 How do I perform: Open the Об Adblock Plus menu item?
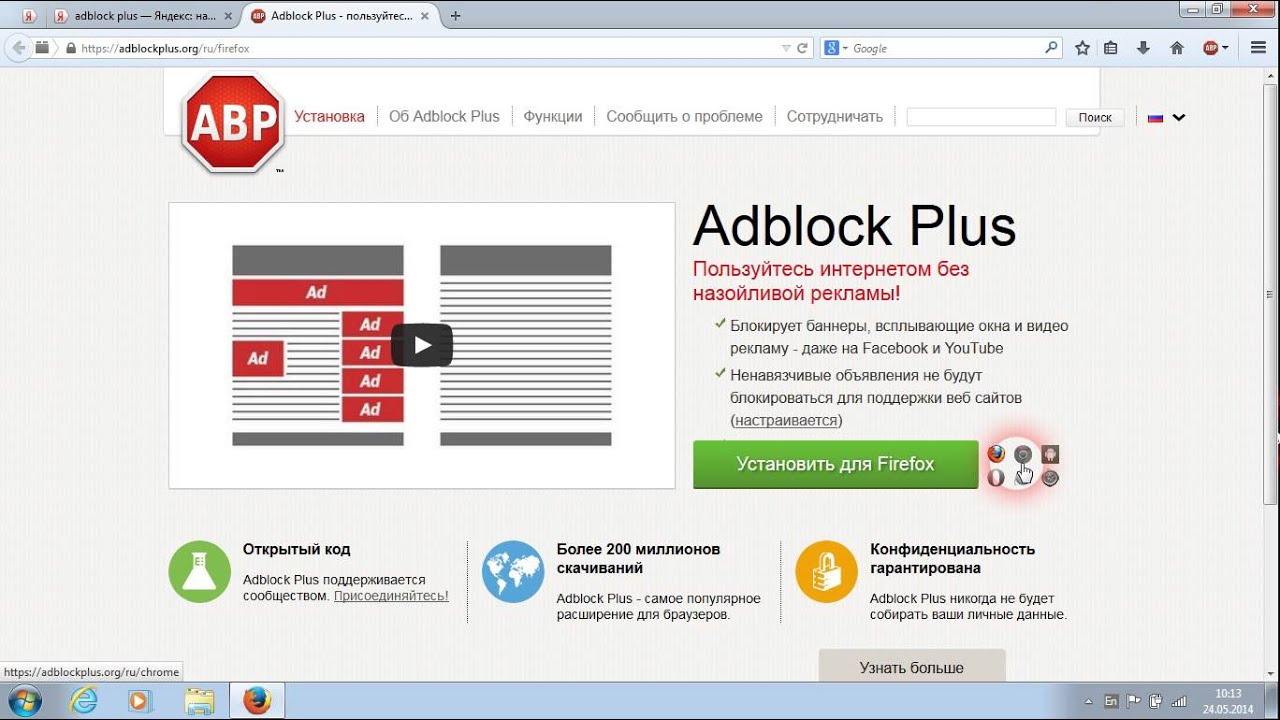coord(444,116)
